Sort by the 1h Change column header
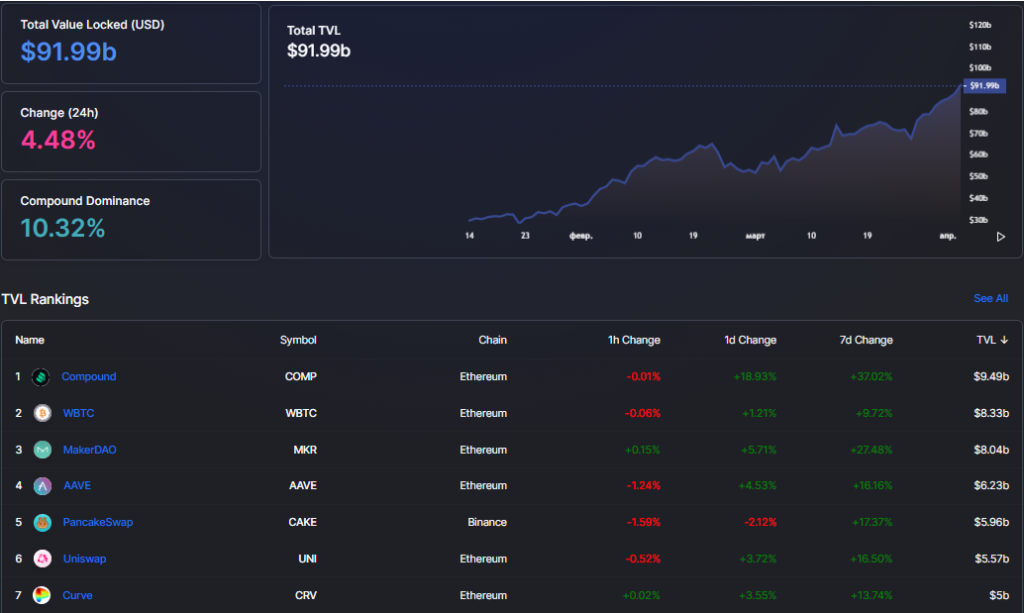Image resolution: width=1024 pixels, height=613 pixels. (x=634, y=340)
